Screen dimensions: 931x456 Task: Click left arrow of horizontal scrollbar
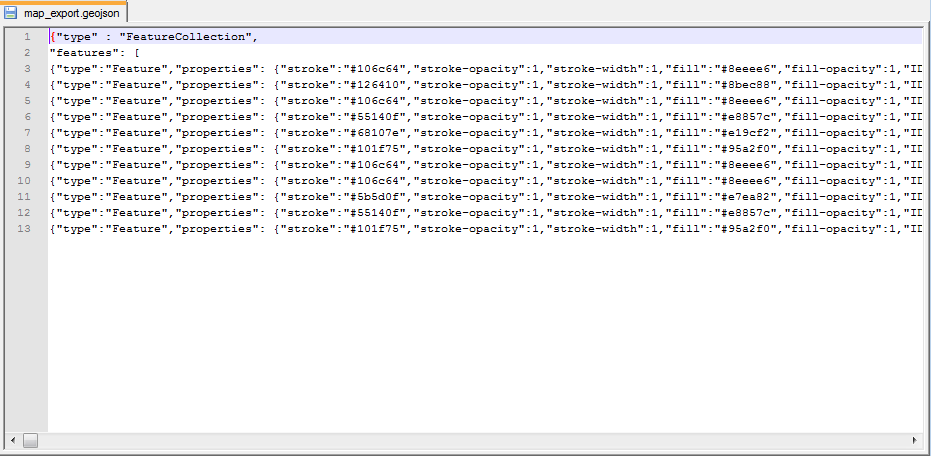[13, 440]
